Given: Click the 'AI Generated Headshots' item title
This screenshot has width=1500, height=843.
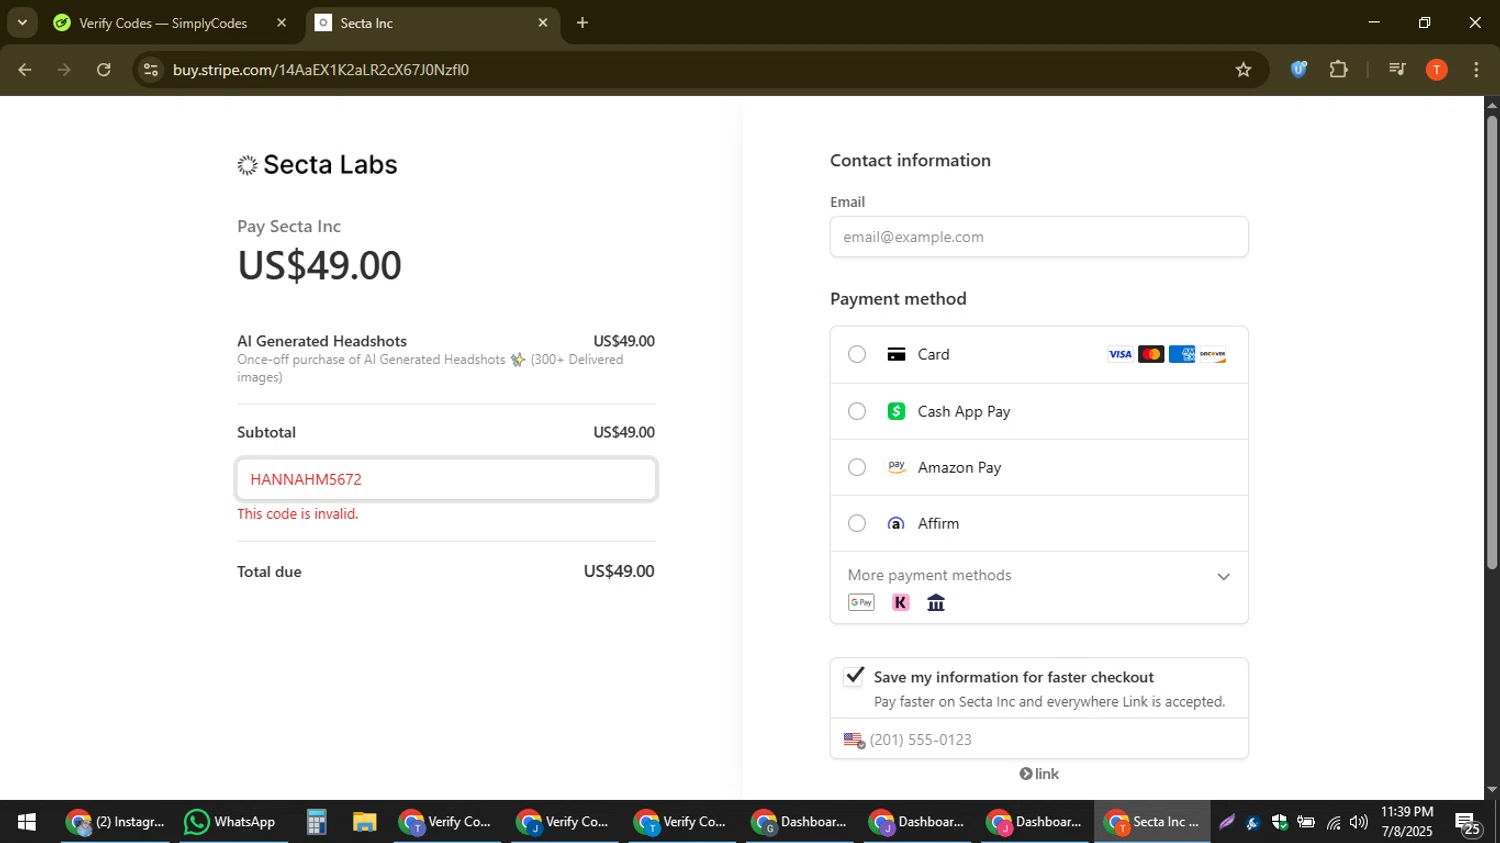Looking at the screenshot, I should [322, 341].
